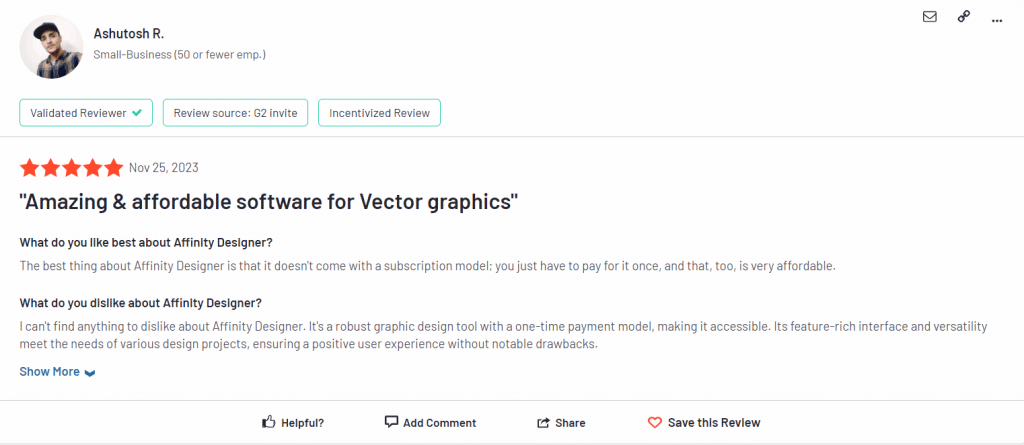This screenshot has width=1024, height=445.
Task: Click the fifth rating star
Action: point(114,168)
